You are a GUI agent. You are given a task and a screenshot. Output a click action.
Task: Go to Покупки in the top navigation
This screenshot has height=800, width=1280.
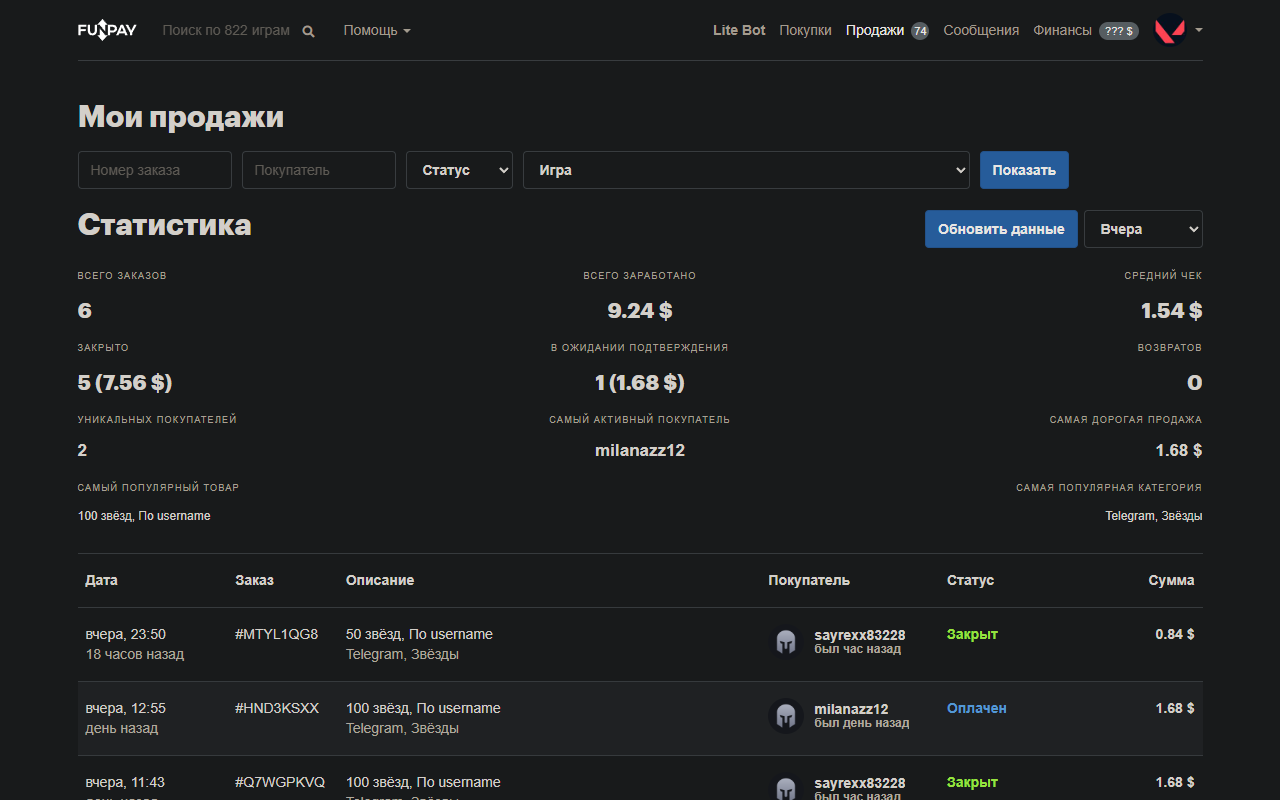click(x=805, y=30)
